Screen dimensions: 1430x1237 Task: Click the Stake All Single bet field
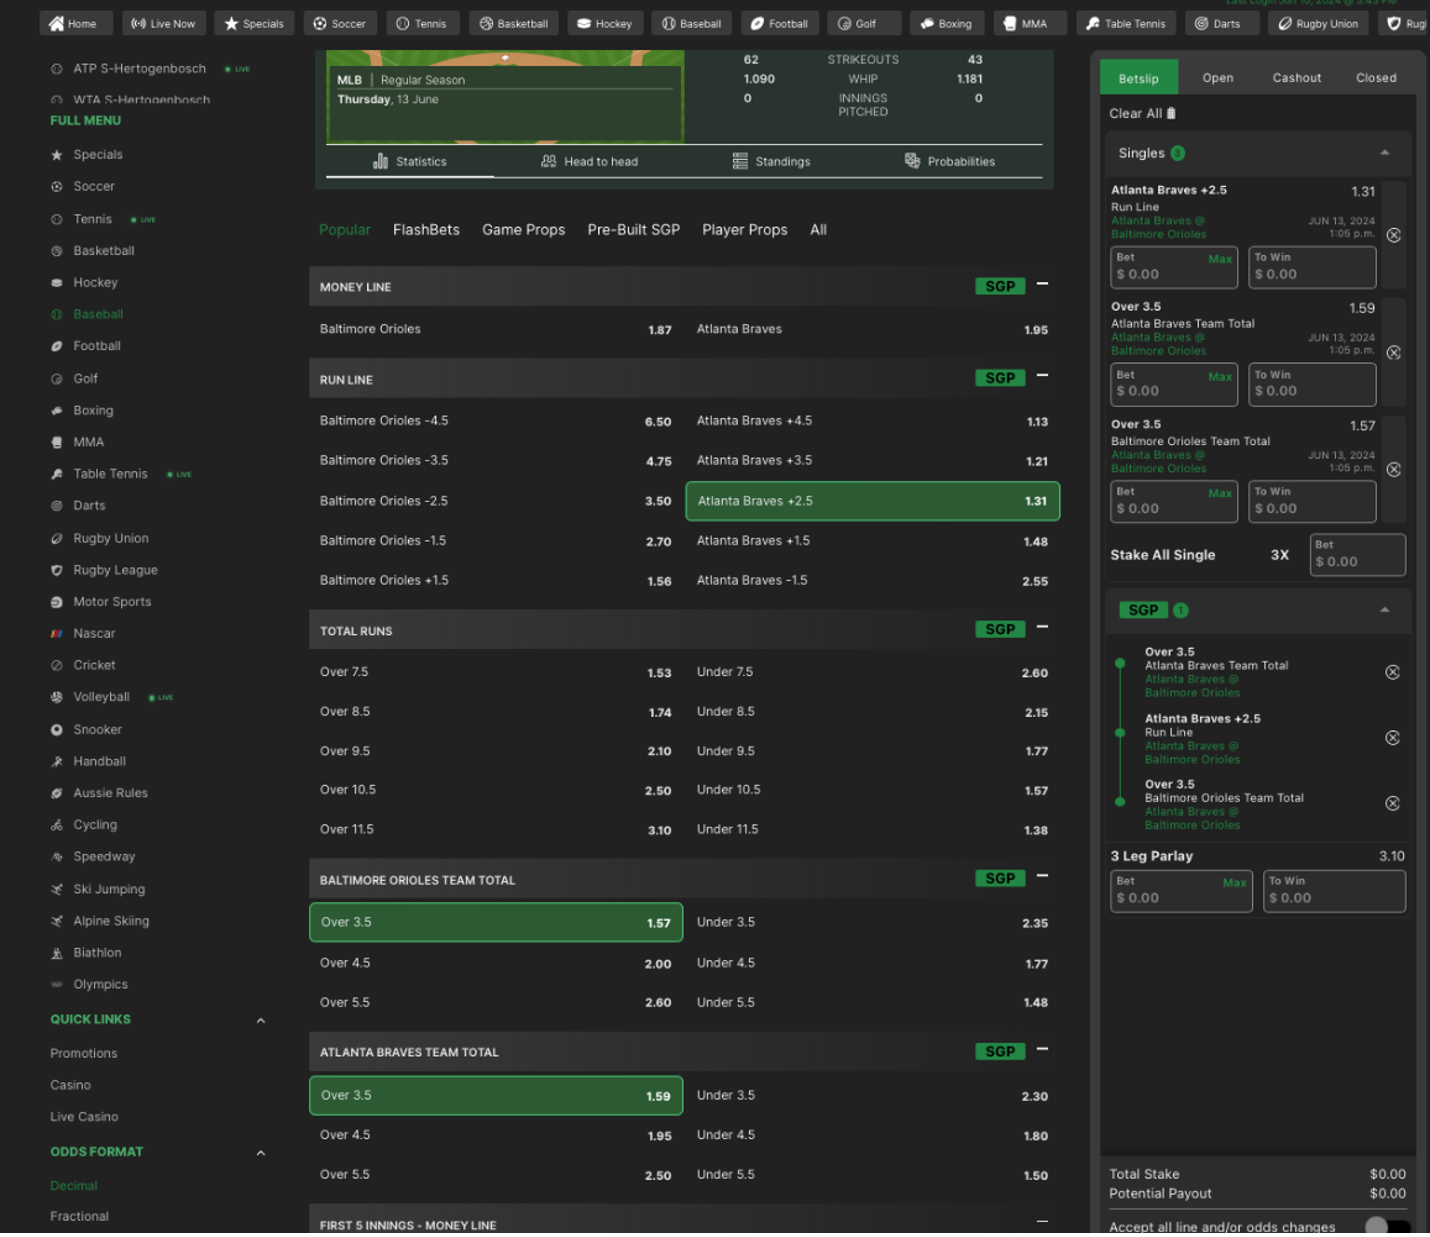click(x=1358, y=555)
